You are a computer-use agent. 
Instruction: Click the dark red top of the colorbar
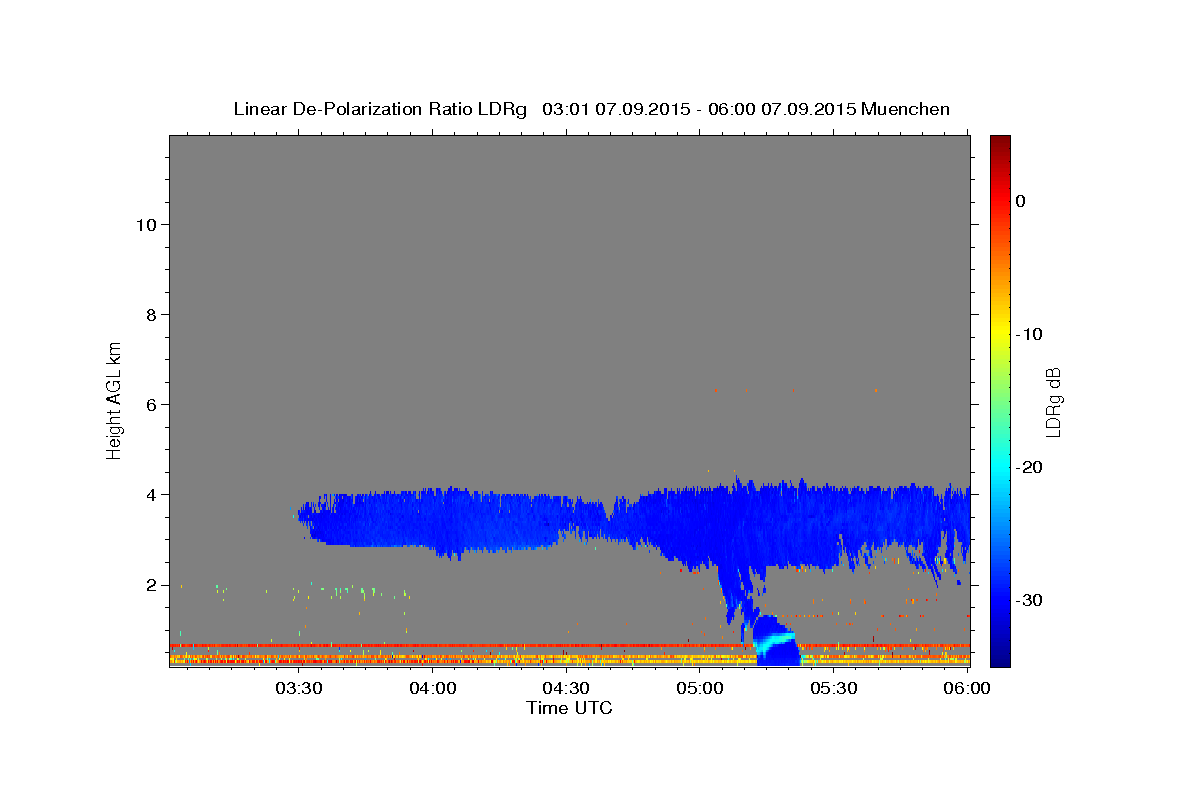(1000, 143)
